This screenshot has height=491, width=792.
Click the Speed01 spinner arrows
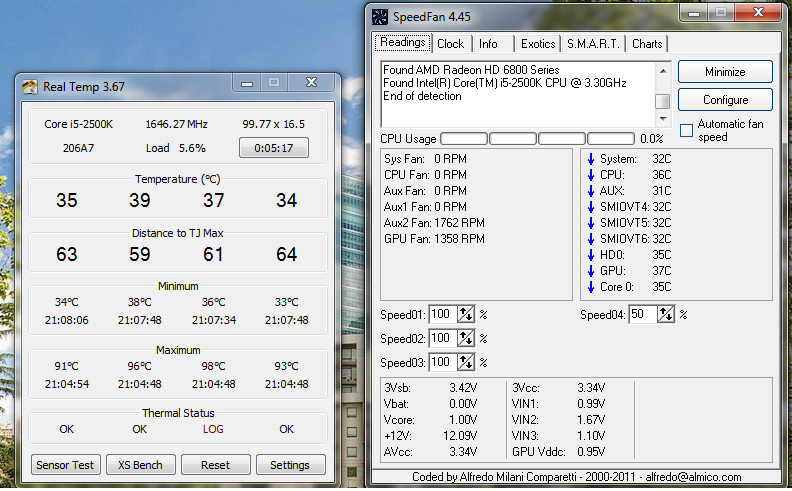[x=466, y=314]
